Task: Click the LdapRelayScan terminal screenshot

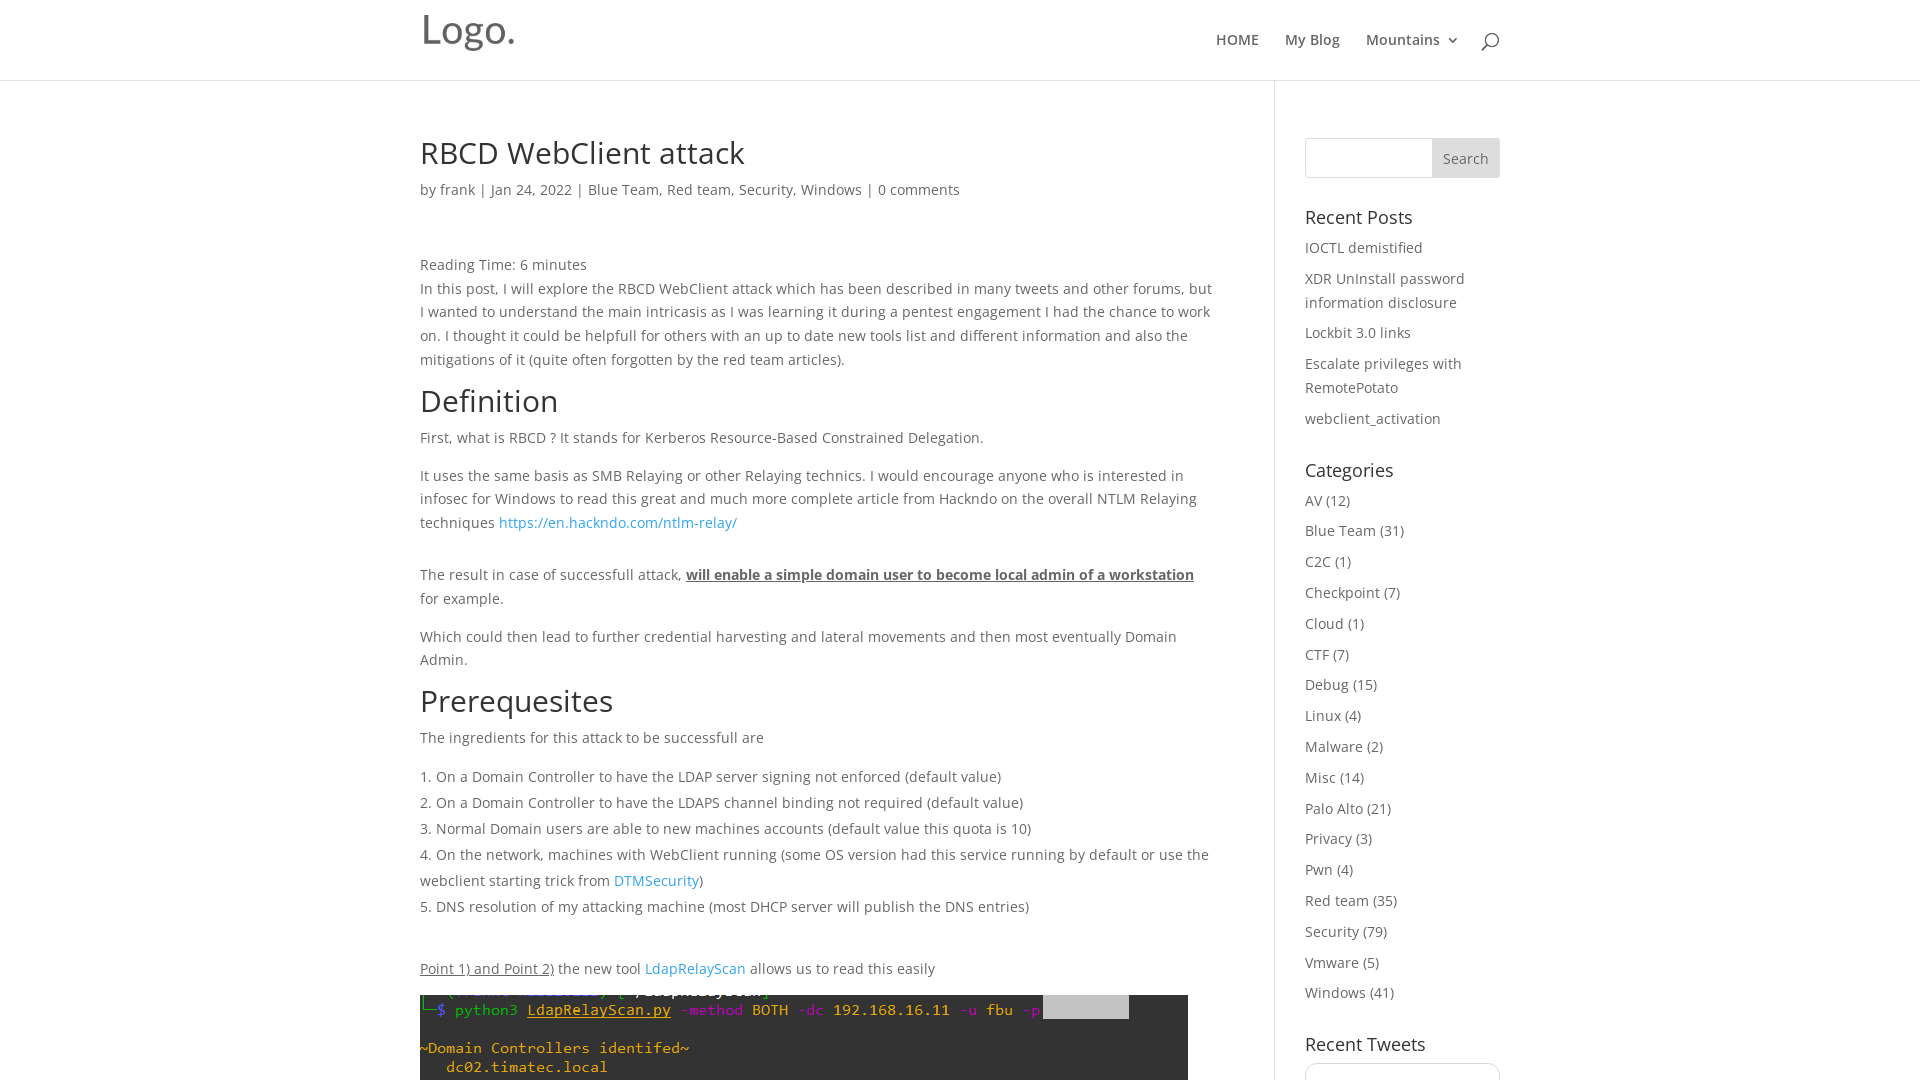Action: [804, 1037]
